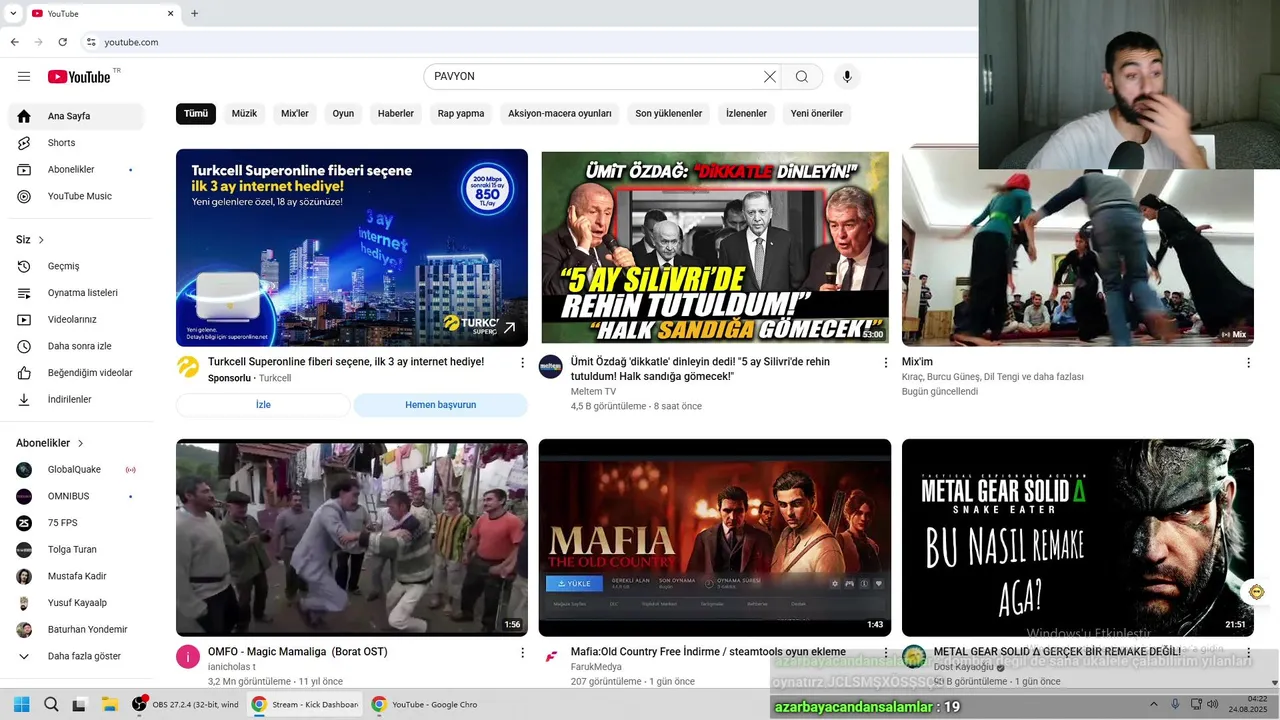
Task: Select the Yeni öneriler filter chip
Action: (x=817, y=114)
